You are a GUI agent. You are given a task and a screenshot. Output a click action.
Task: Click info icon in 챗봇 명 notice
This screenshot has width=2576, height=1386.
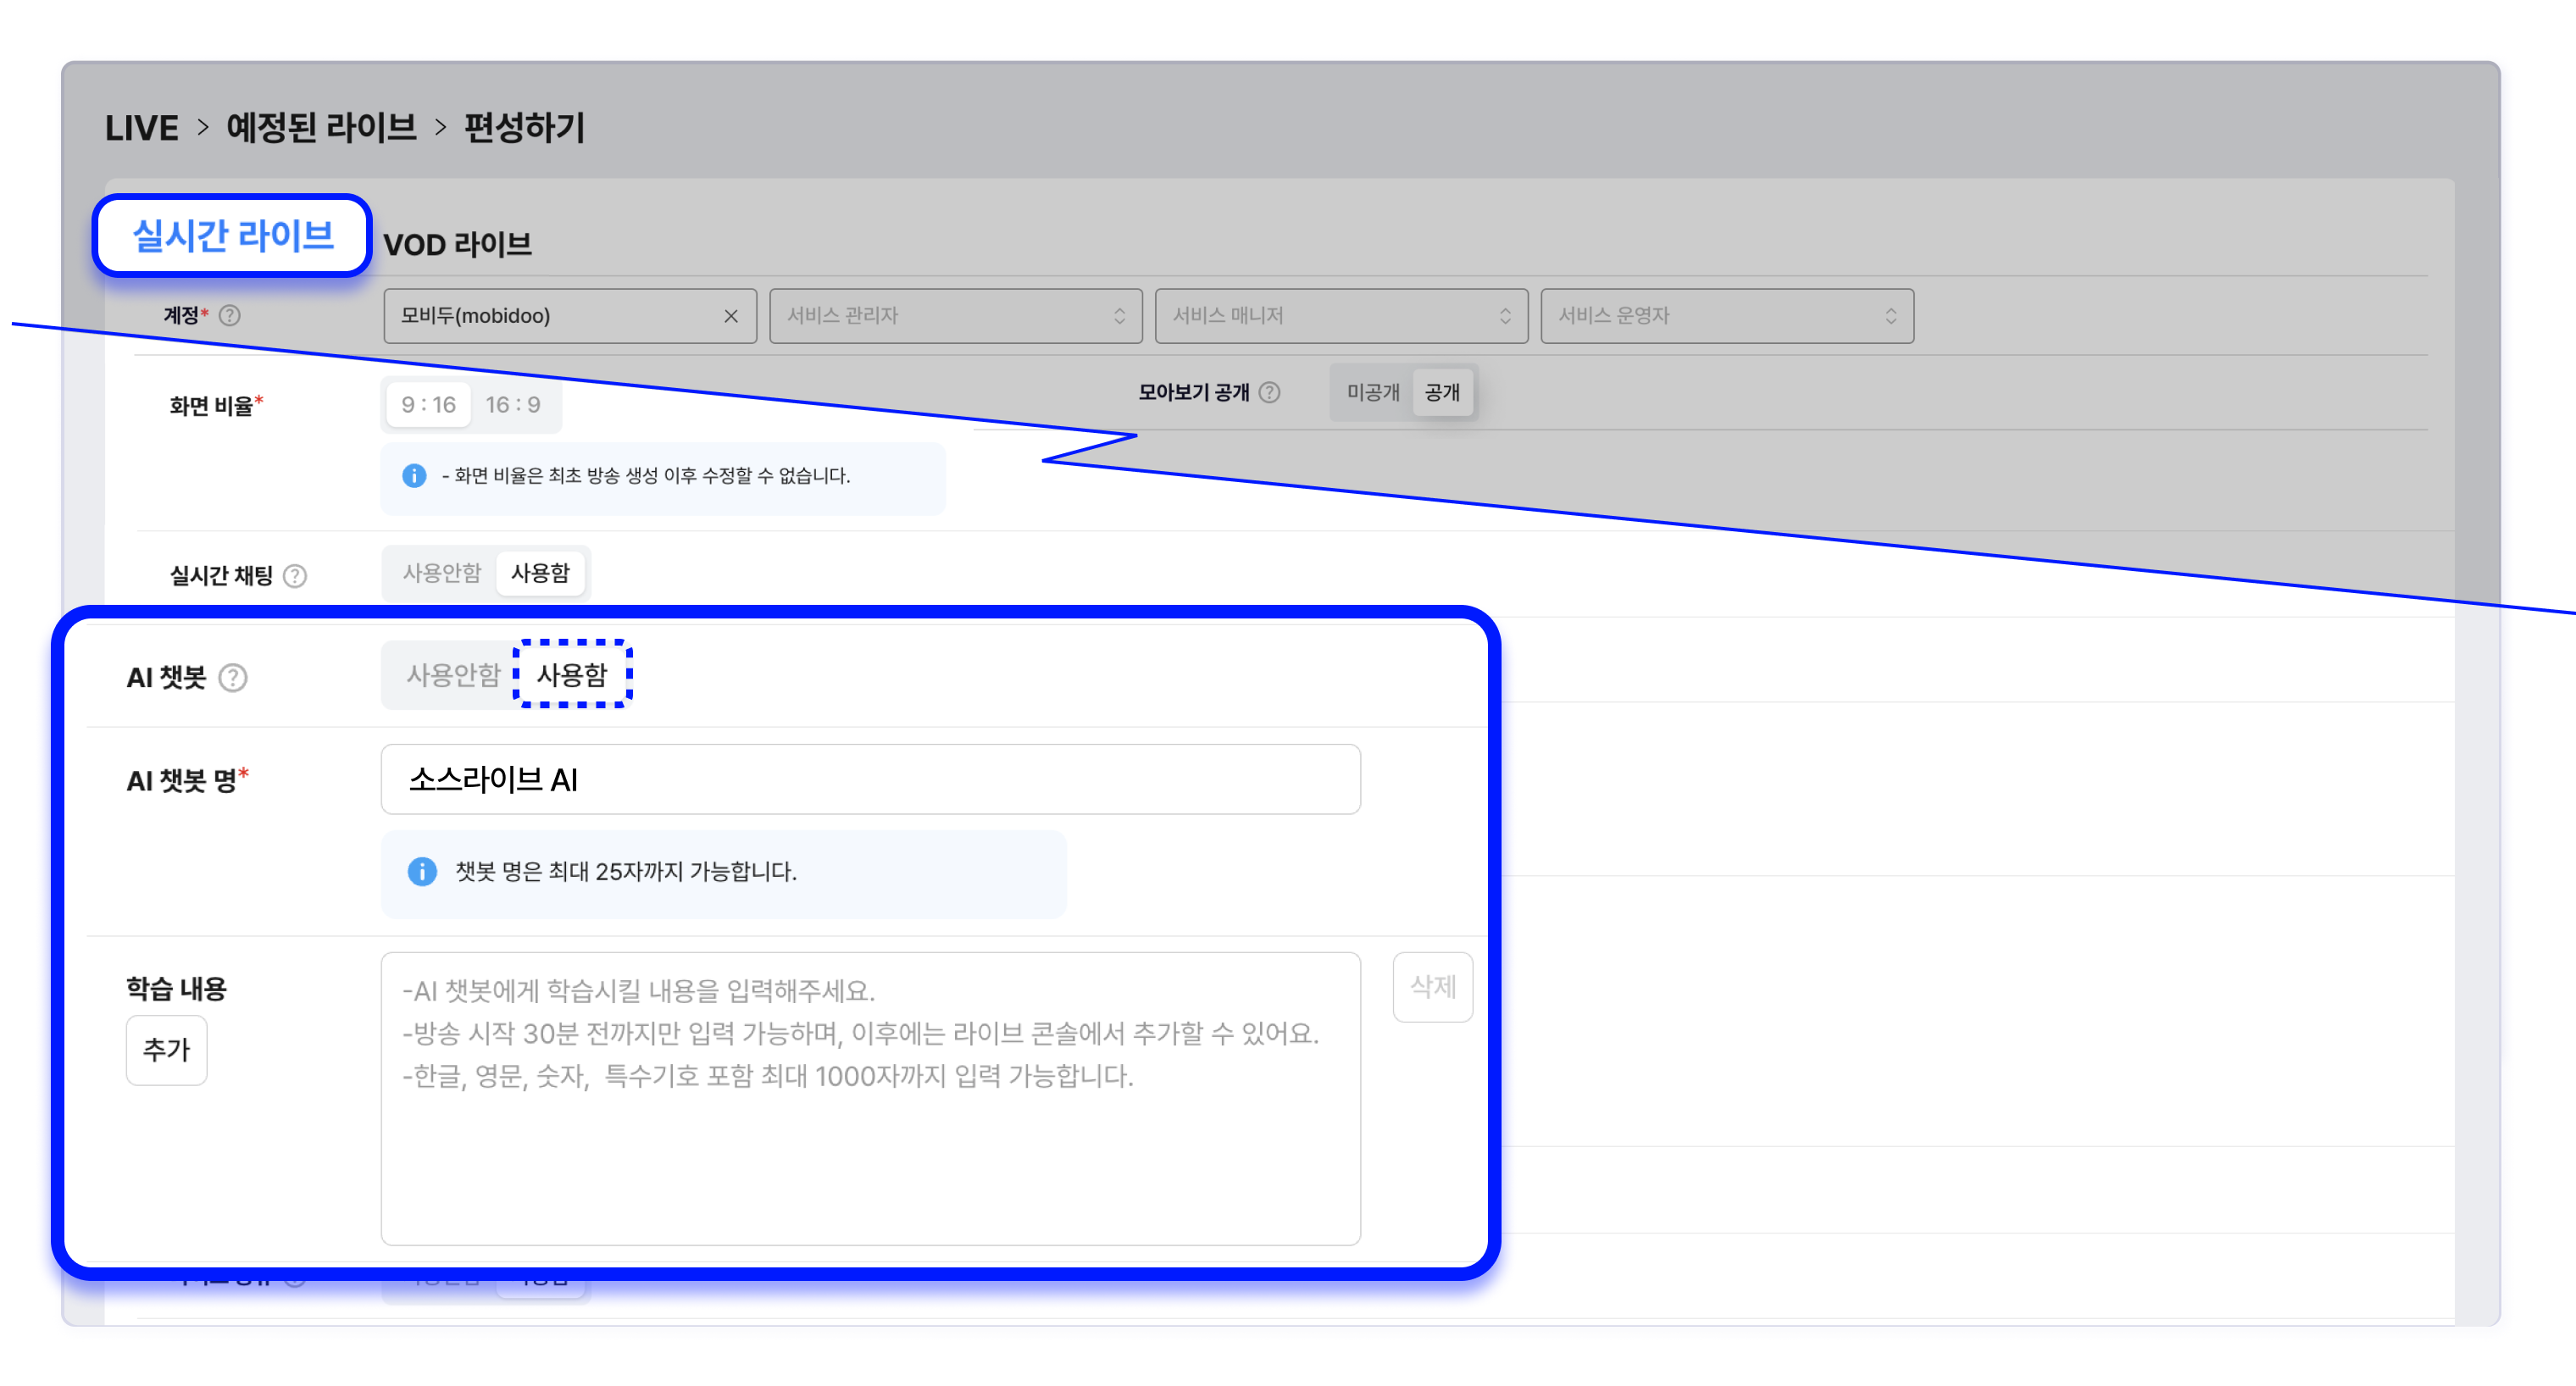pos(422,871)
